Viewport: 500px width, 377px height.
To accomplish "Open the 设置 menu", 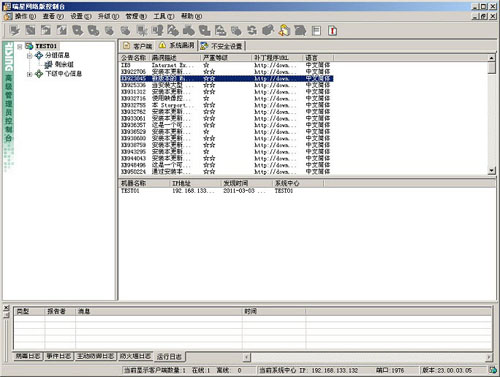I will tap(81, 16).
